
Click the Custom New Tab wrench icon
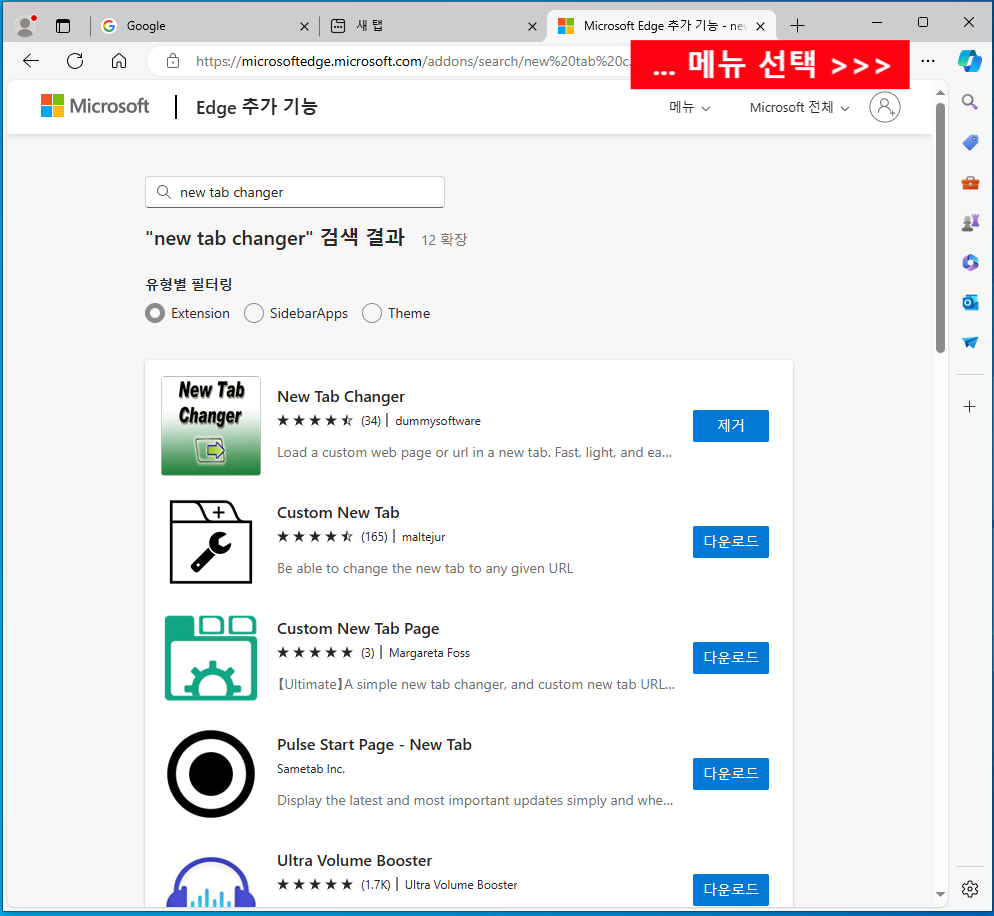211,541
